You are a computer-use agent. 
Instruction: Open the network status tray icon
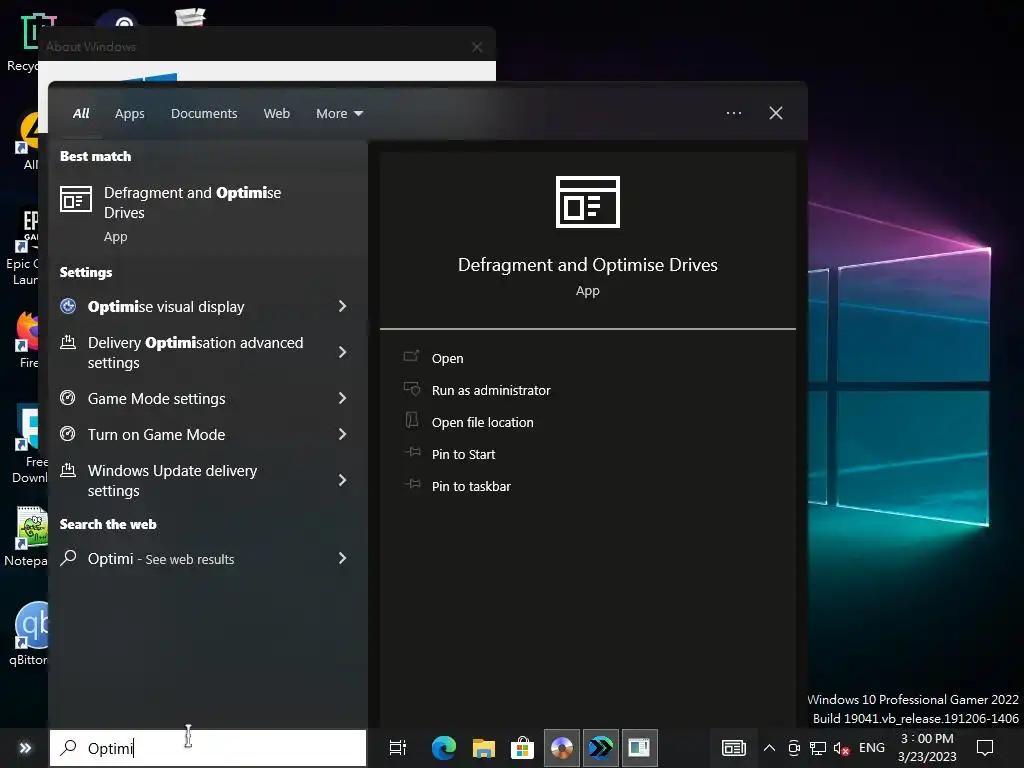818,748
